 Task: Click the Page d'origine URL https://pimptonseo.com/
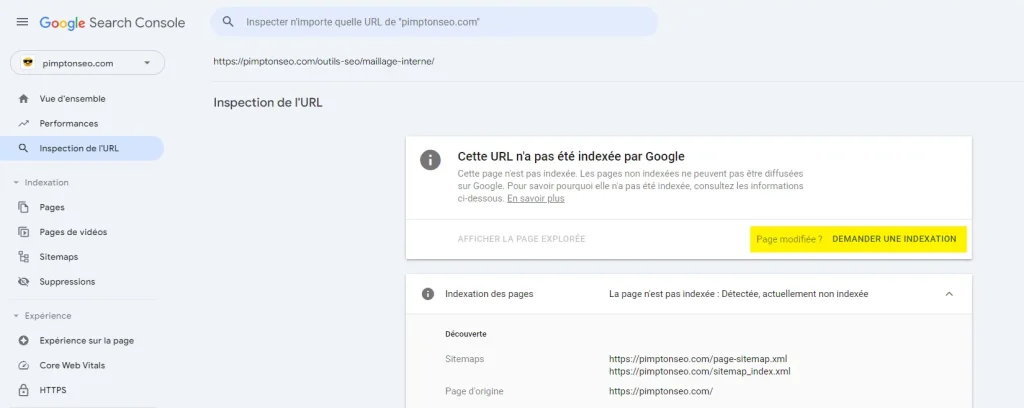[661, 391]
